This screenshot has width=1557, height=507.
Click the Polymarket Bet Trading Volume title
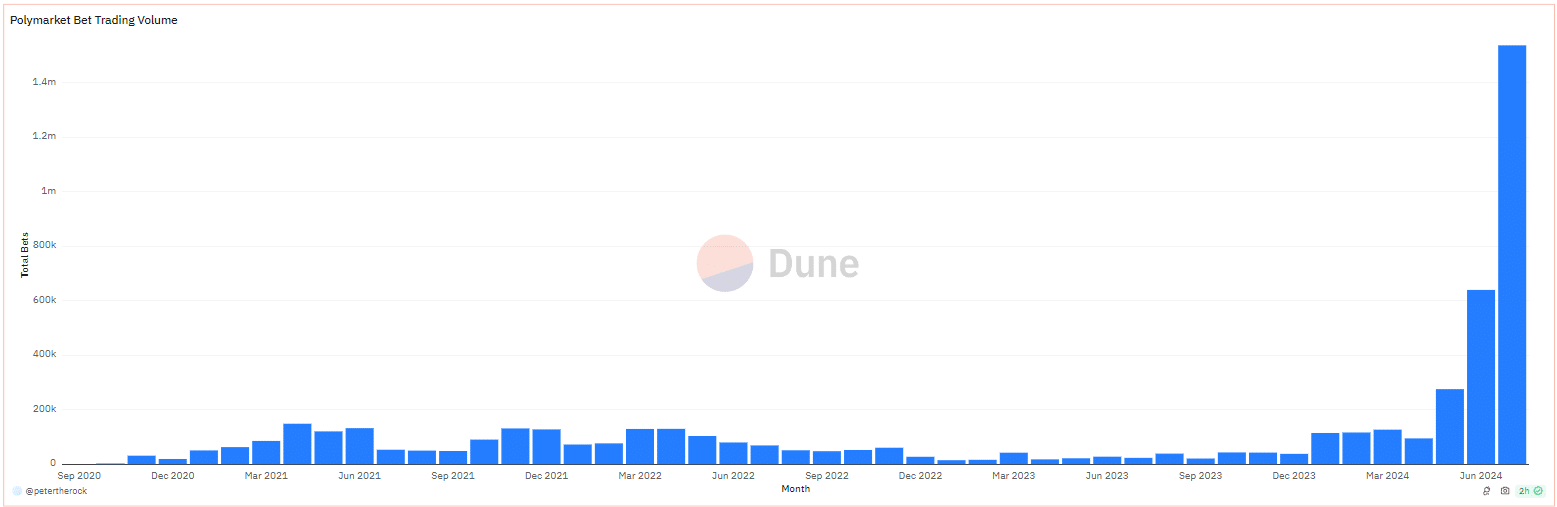[94, 20]
